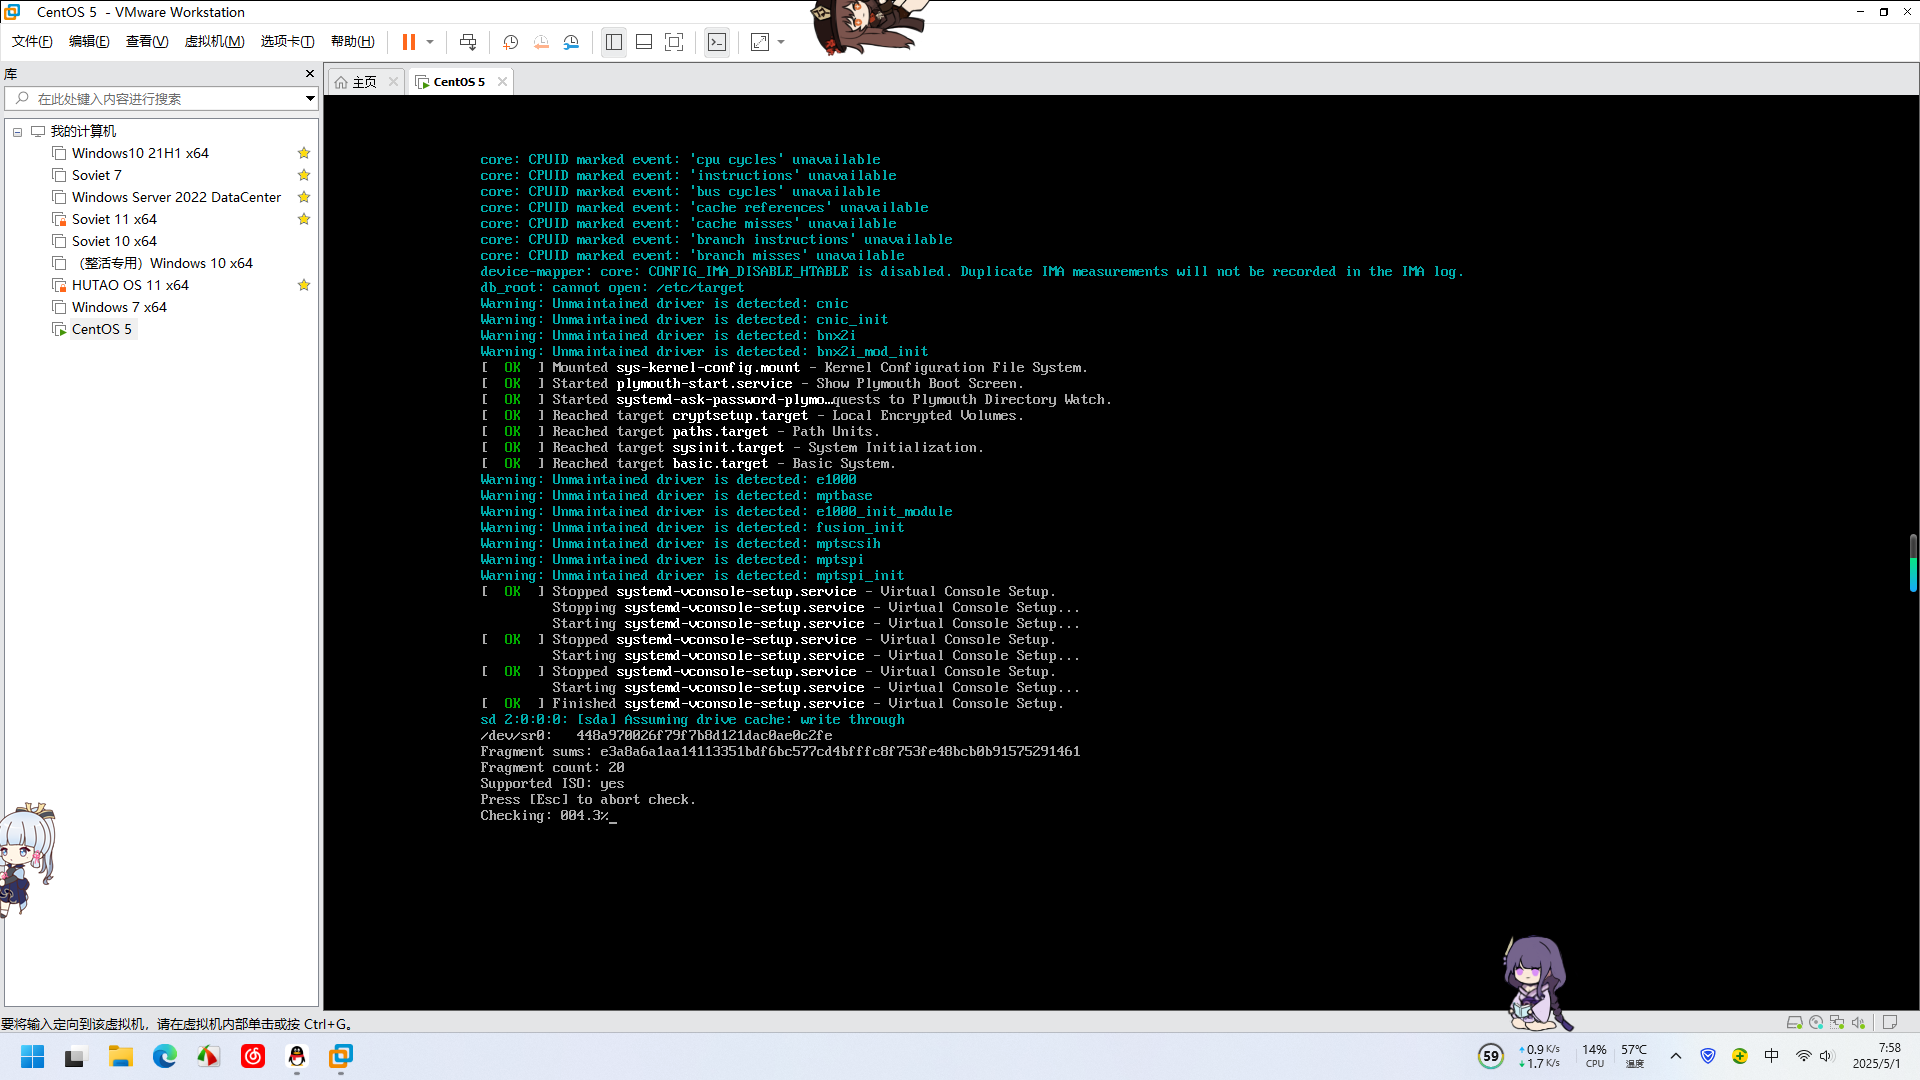Toggle the library sidebar panel view

[x=614, y=42]
